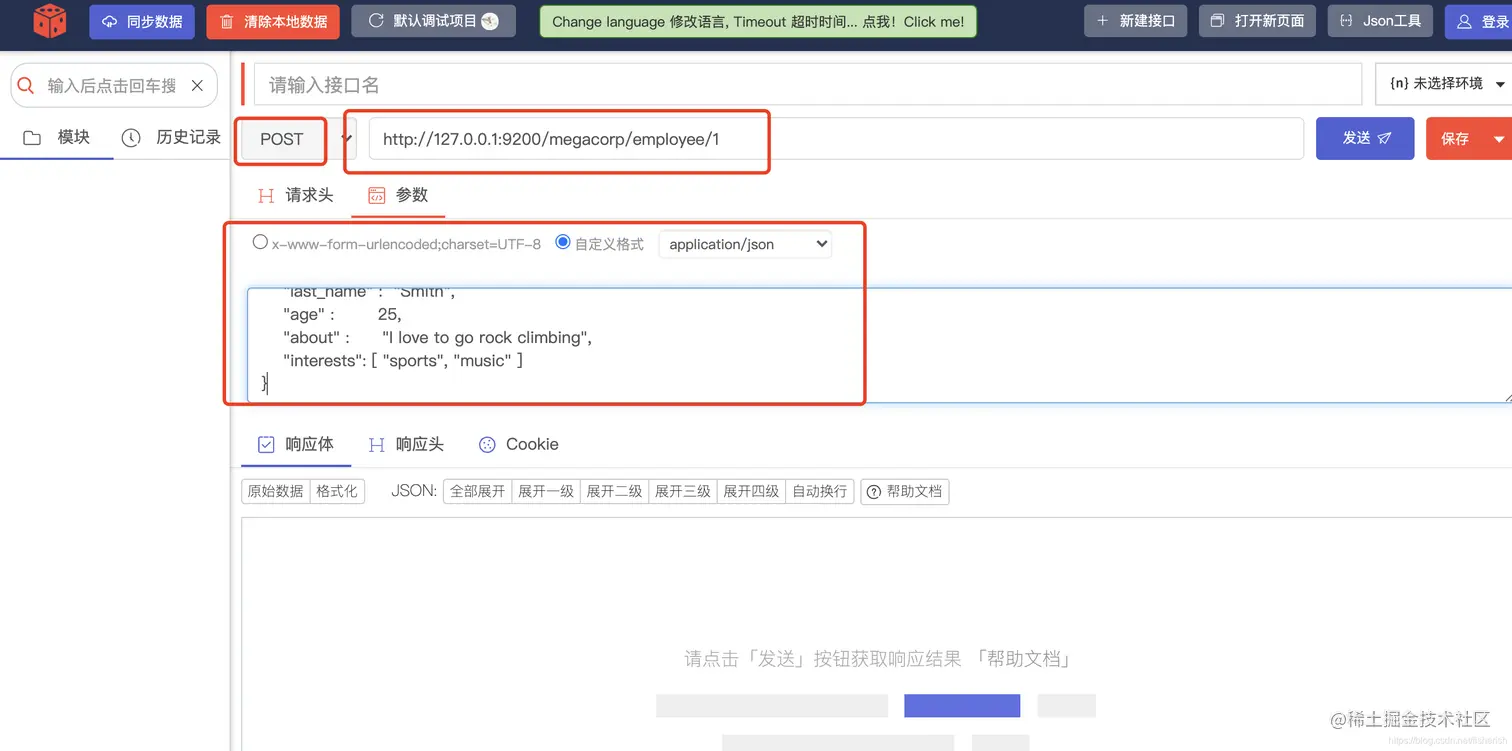Click the 同步数据 sync button
Viewport: 1512px width, 751px height.
pyautogui.click(x=142, y=21)
